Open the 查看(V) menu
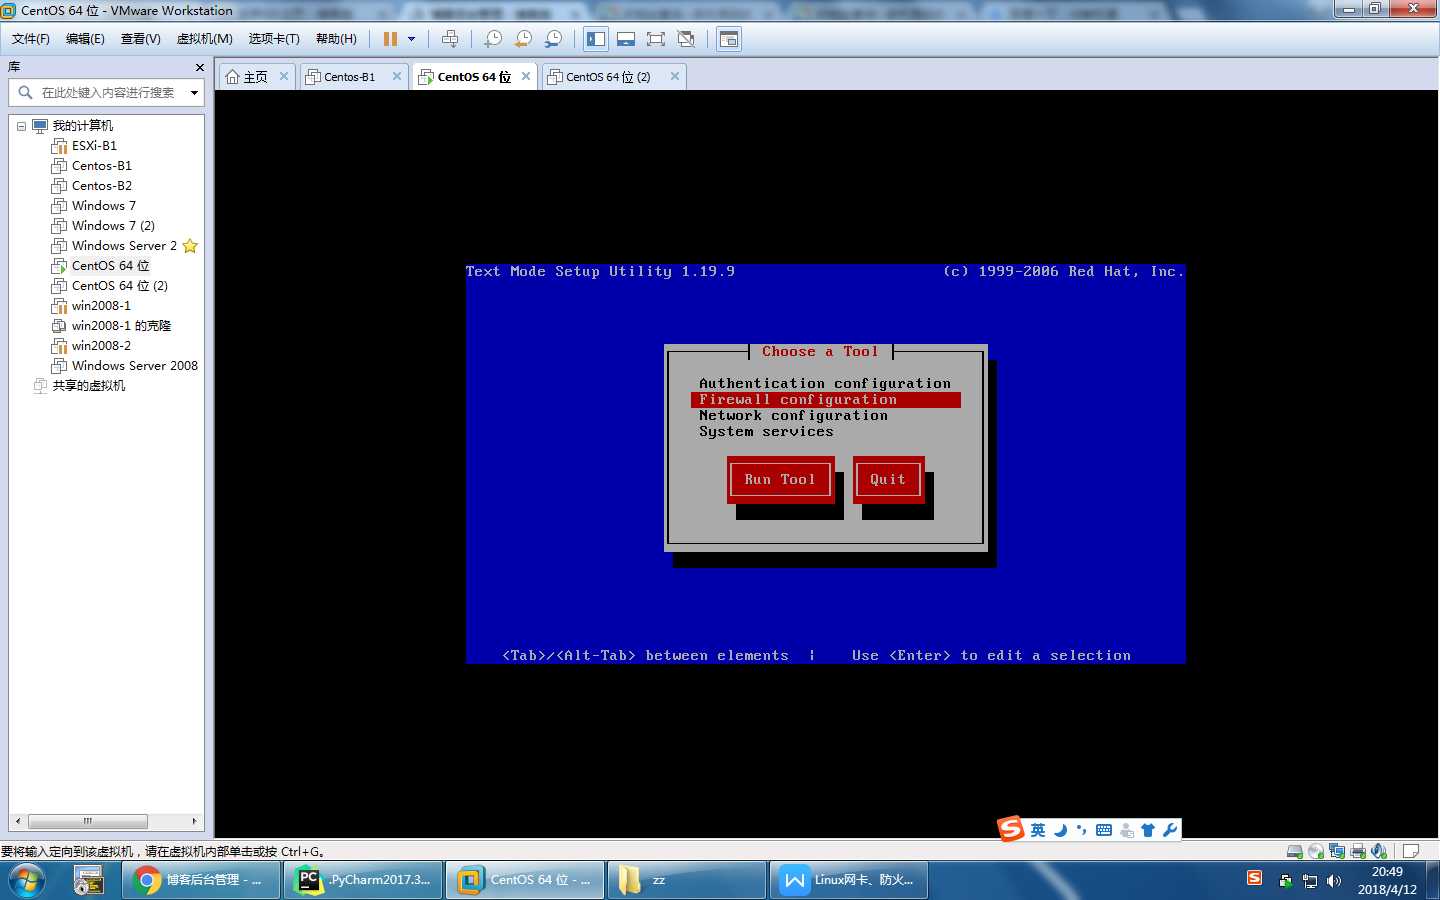 [141, 39]
